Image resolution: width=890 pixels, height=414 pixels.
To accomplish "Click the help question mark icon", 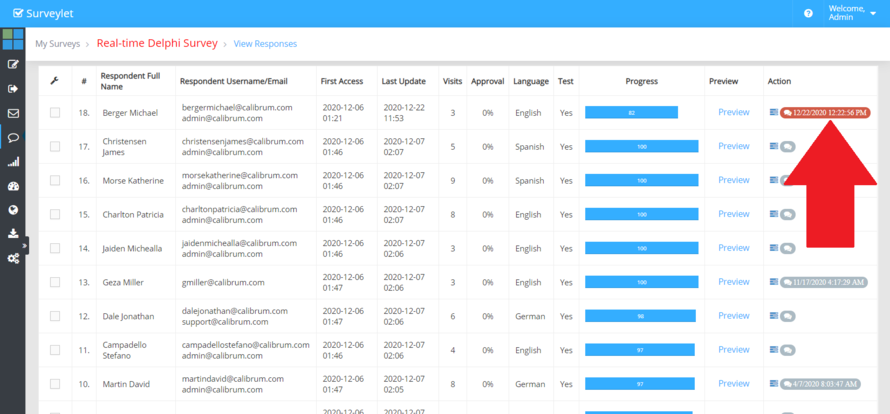I will pyautogui.click(x=808, y=14).
